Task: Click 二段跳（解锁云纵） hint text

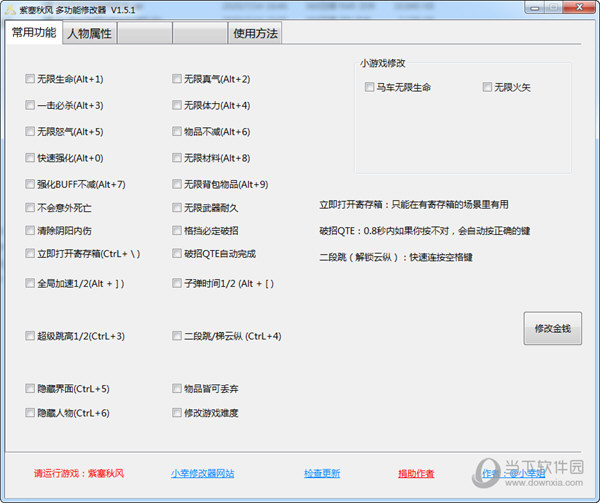Action: [x=396, y=257]
